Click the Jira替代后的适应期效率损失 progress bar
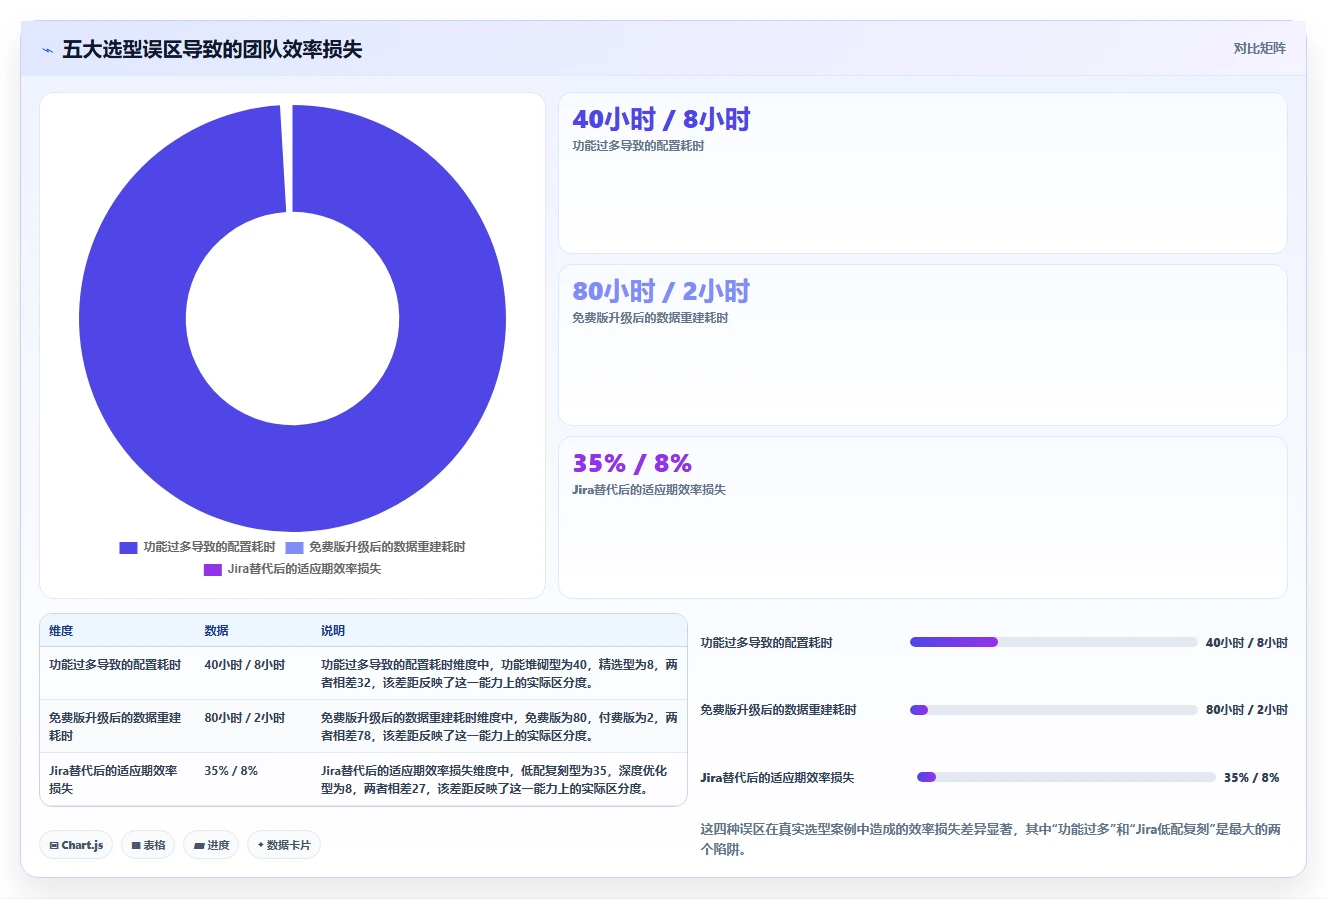The height and width of the screenshot is (899, 1327). (1066, 777)
